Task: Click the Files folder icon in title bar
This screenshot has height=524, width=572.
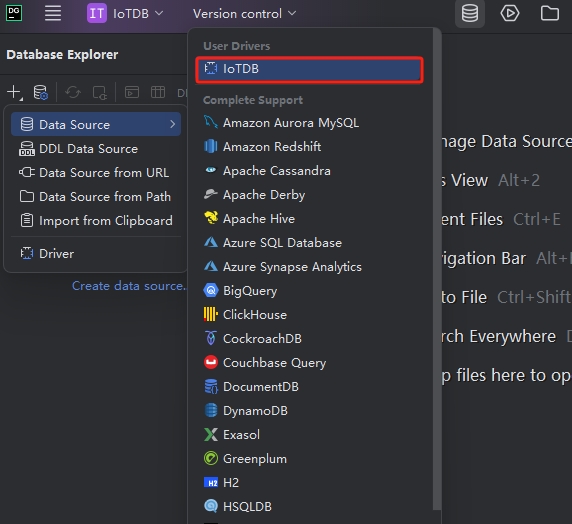Action: pos(550,14)
